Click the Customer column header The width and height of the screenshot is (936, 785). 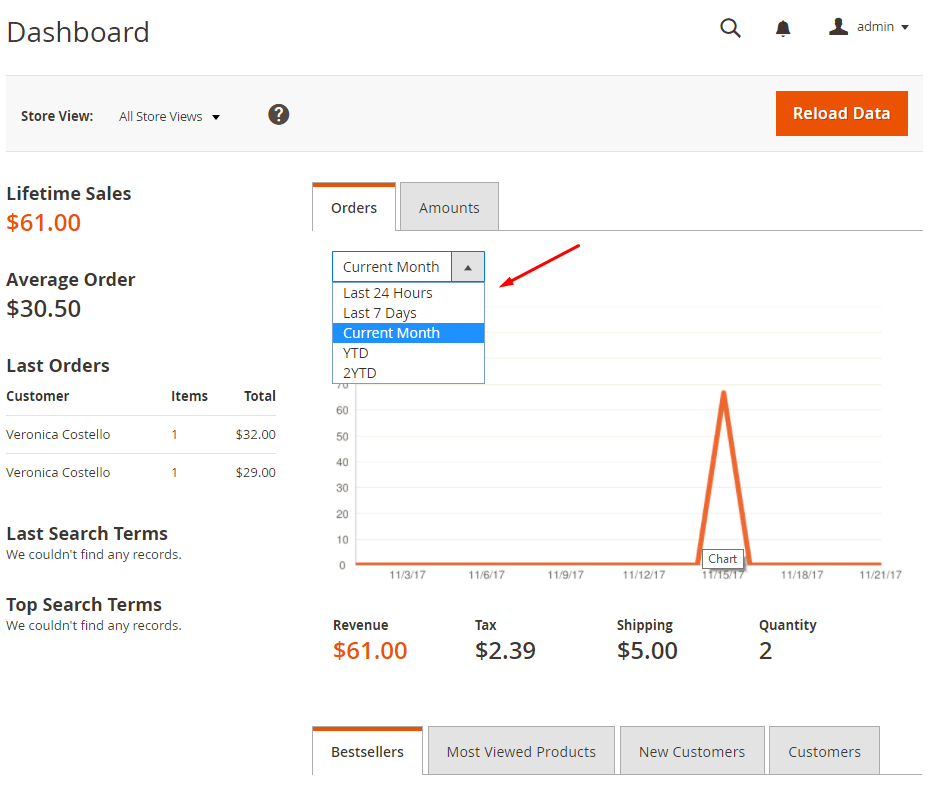coord(38,396)
